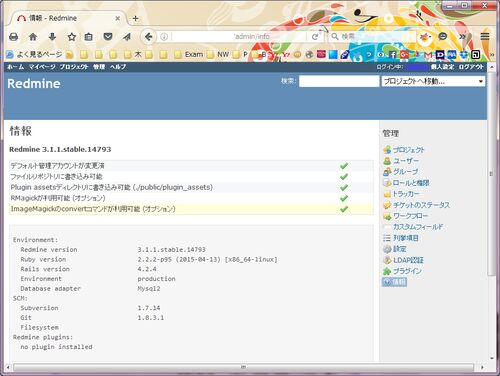Click the ImageMagick convert command row
The width and height of the screenshot is (500, 376).
[191, 209]
